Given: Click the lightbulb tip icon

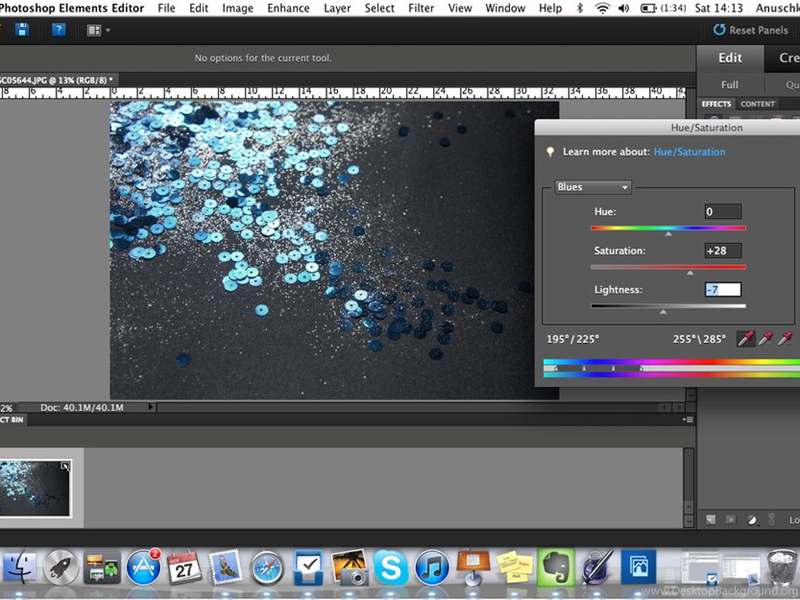Looking at the screenshot, I should (x=549, y=152).
